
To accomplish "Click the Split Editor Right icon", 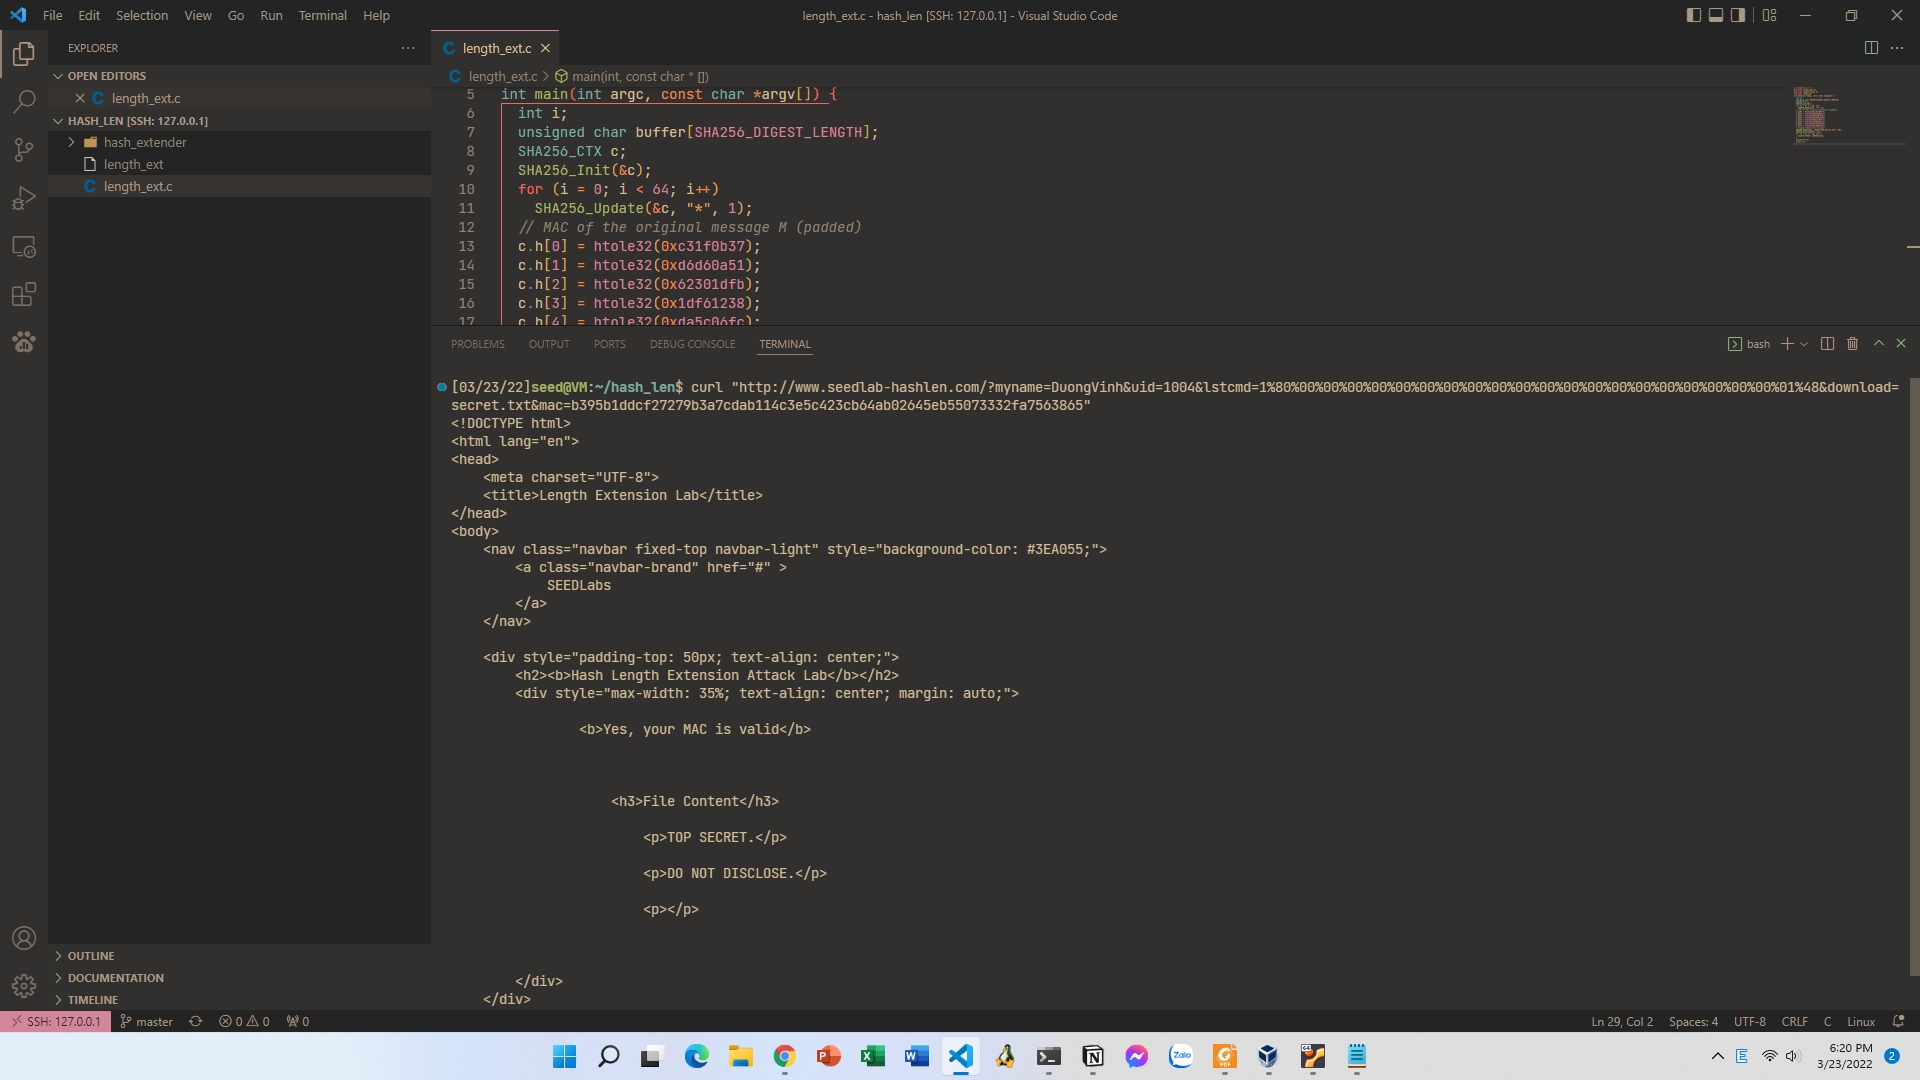I will tap(1871, 48).
